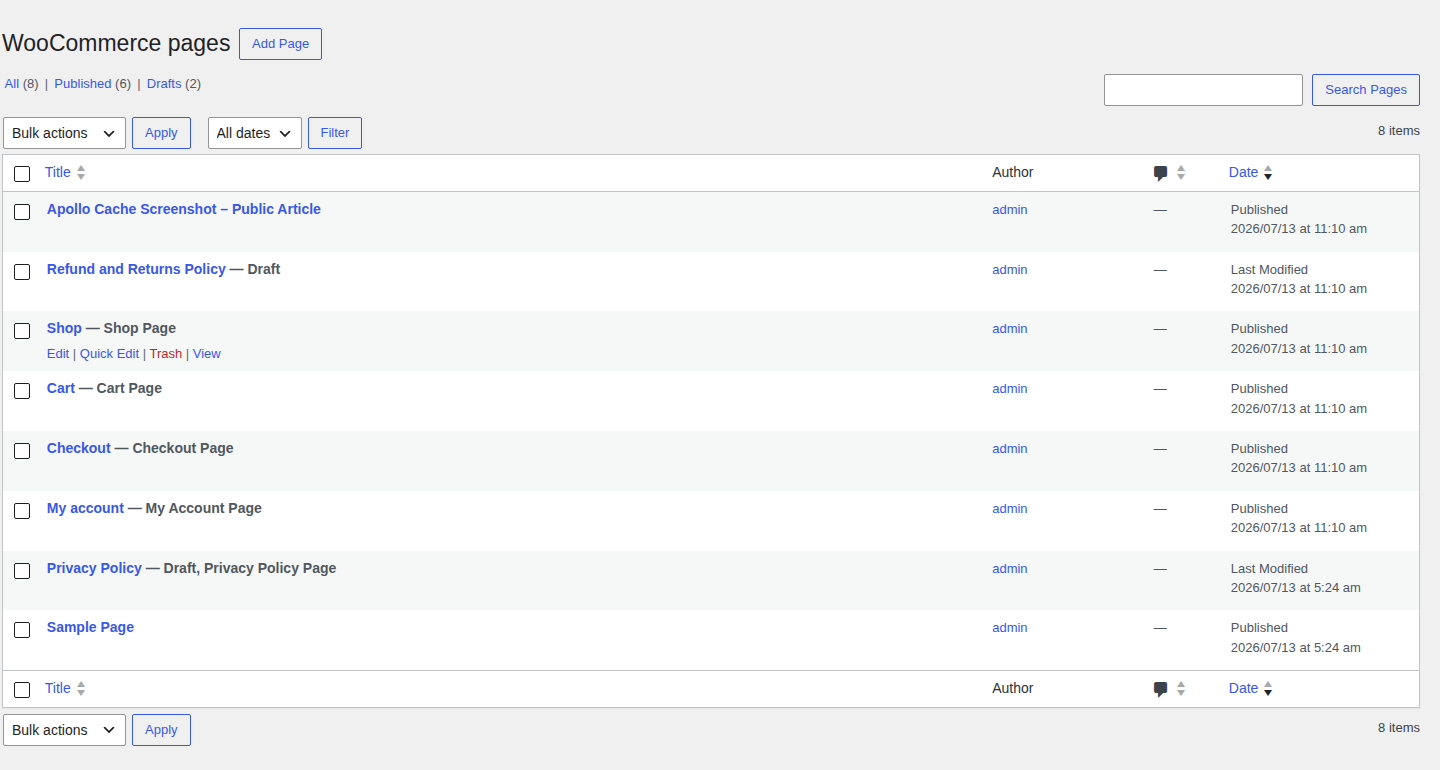Click admin author in My account row
The width and height of the screenshot is (1440, 770).
click(x=1010, y=509)
